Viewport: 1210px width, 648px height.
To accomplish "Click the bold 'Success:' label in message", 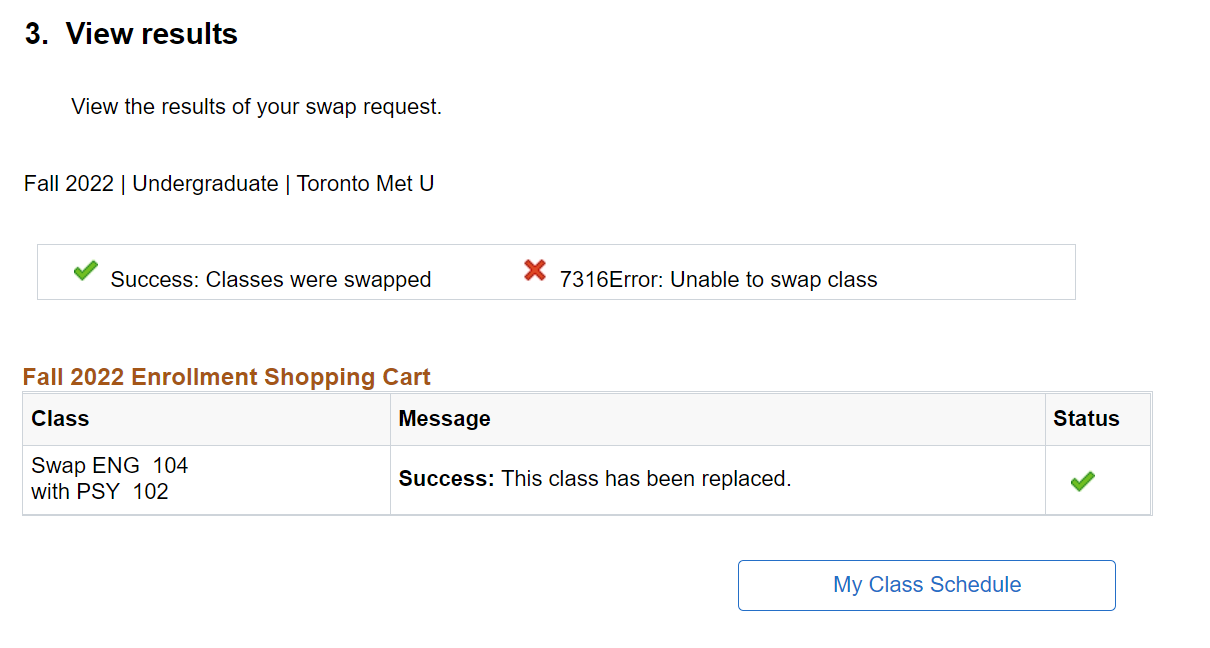I will (446, 479).
